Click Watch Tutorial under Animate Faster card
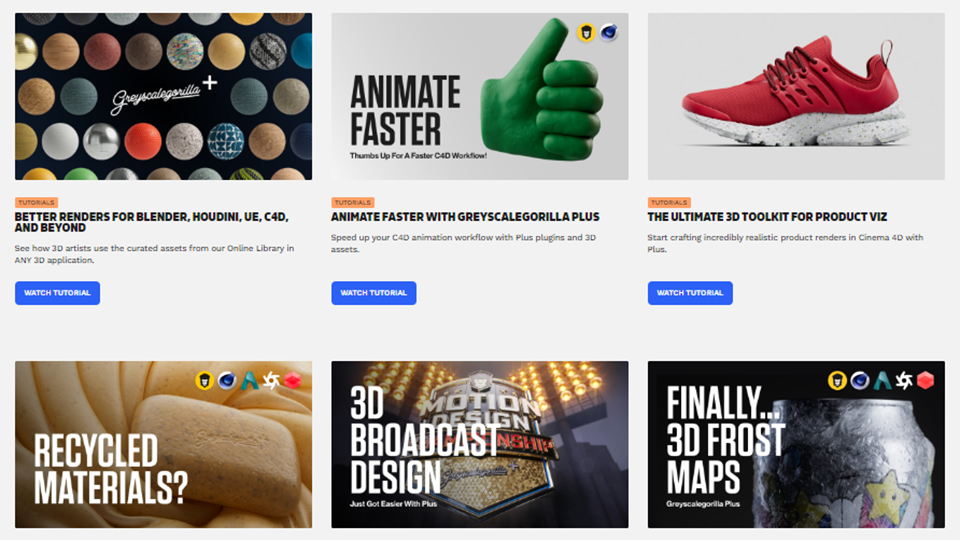 point(373,293)
